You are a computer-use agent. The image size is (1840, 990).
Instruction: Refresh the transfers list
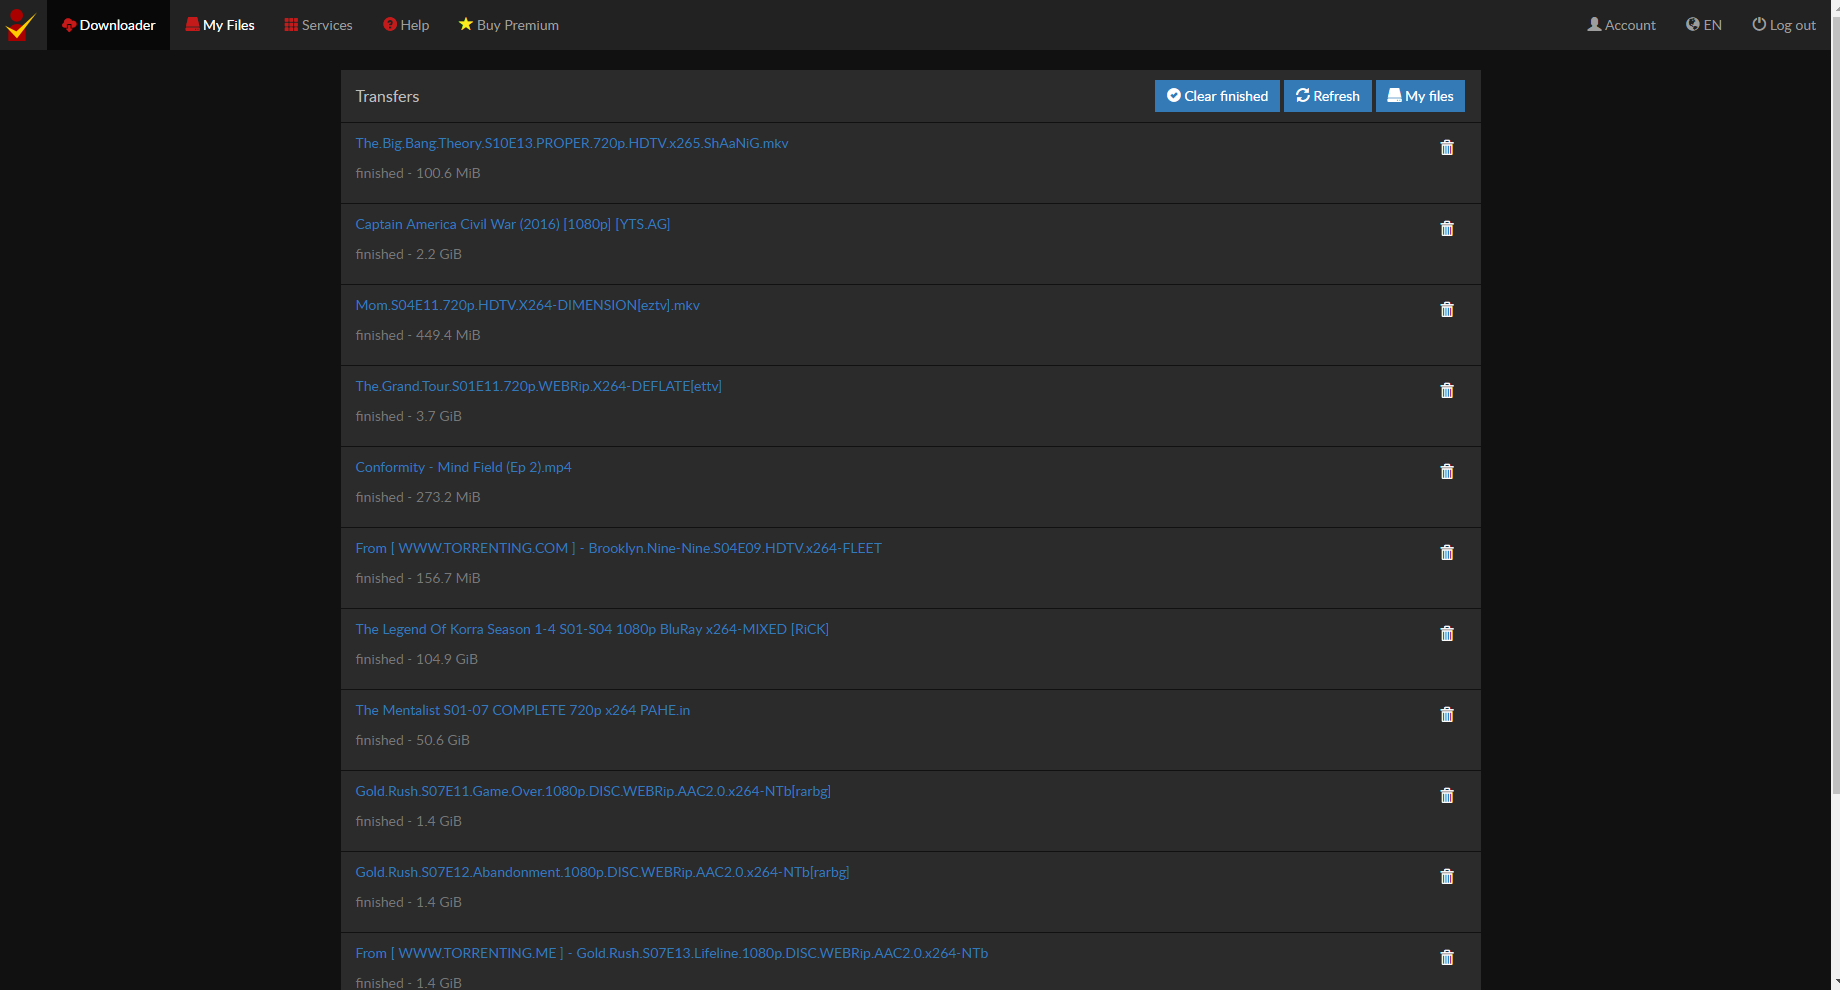point(1328,96)
